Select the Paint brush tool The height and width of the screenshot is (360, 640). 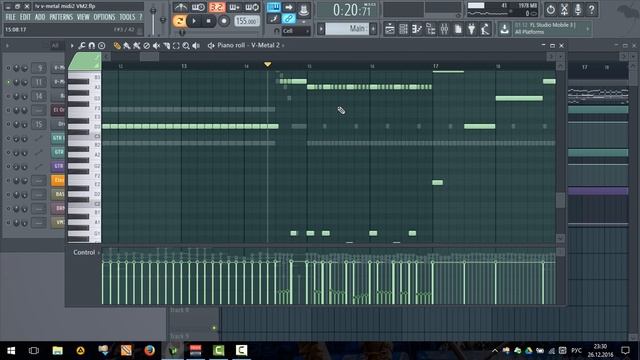[127, 46]
